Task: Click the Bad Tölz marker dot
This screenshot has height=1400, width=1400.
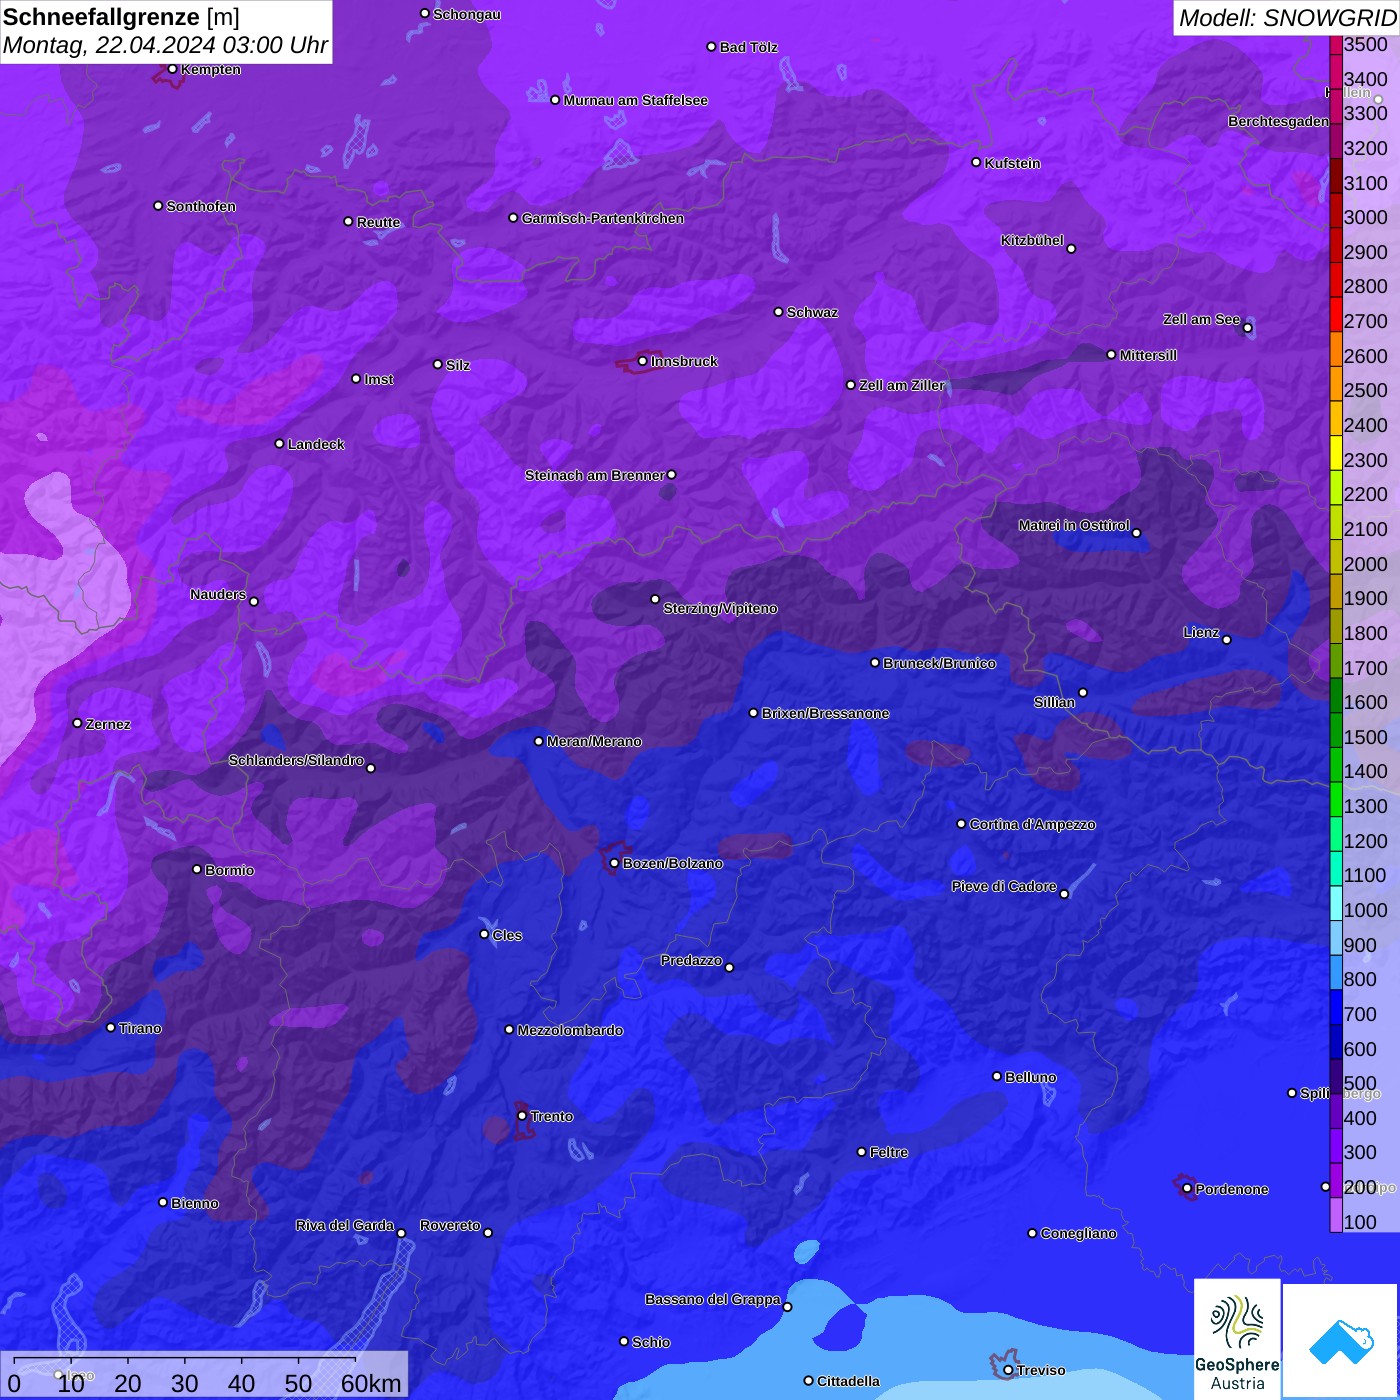Action: [712, 47]
